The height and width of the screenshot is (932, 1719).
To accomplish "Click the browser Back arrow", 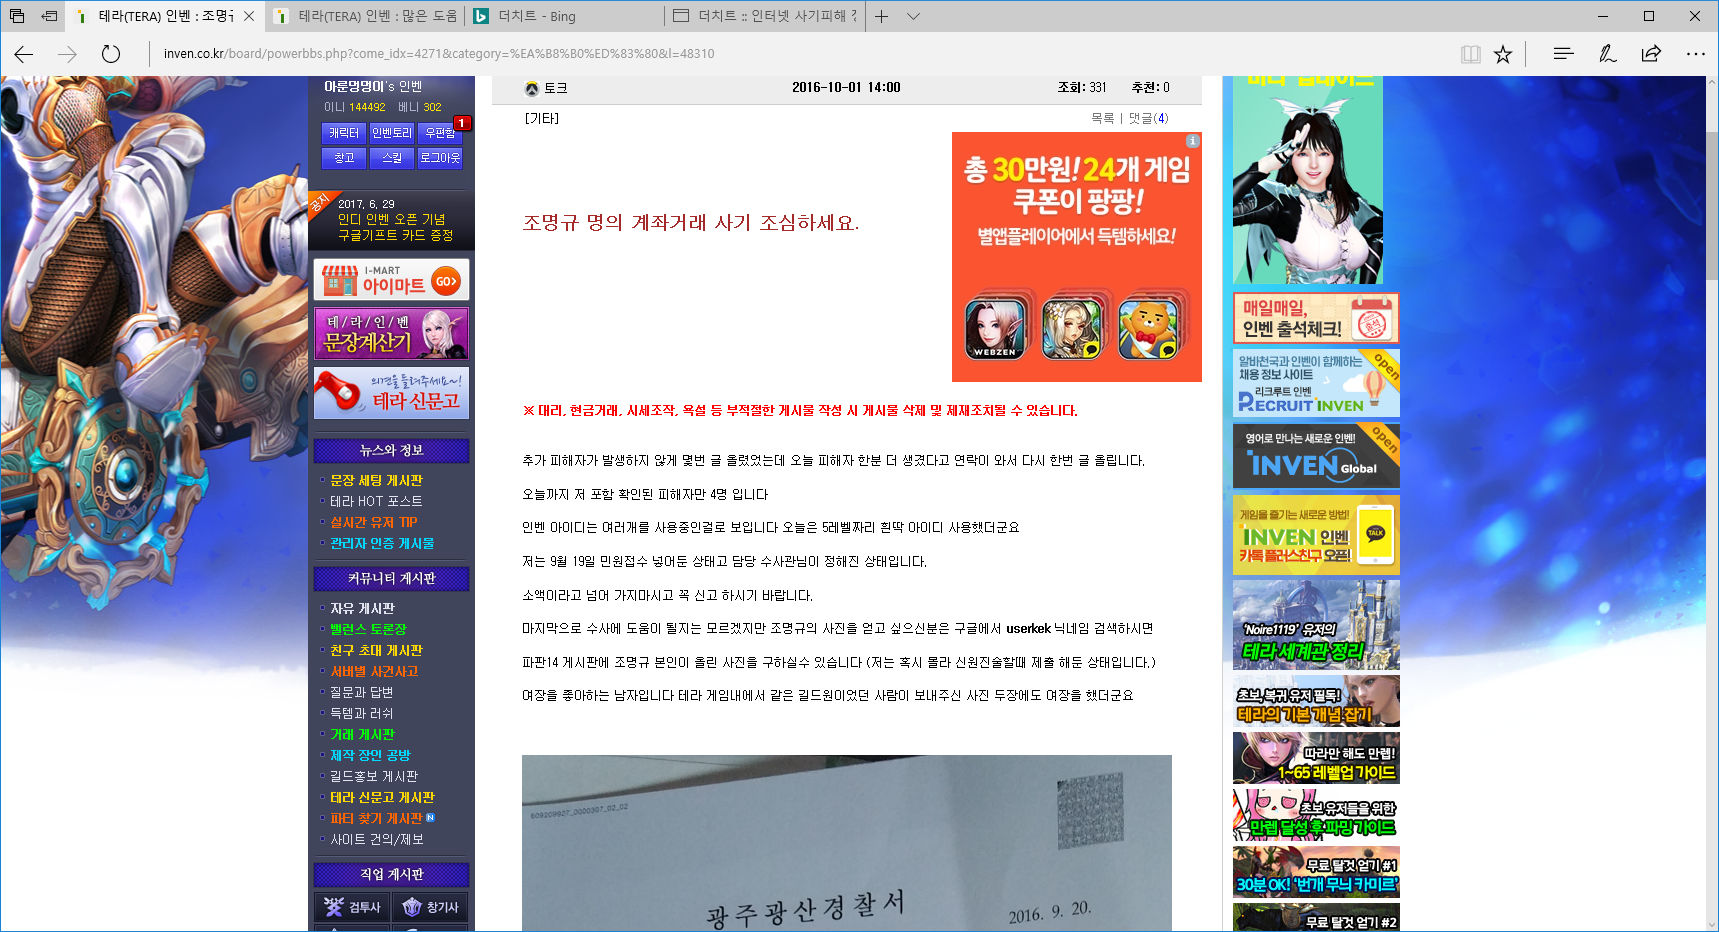I will click(x=24, y=54).
